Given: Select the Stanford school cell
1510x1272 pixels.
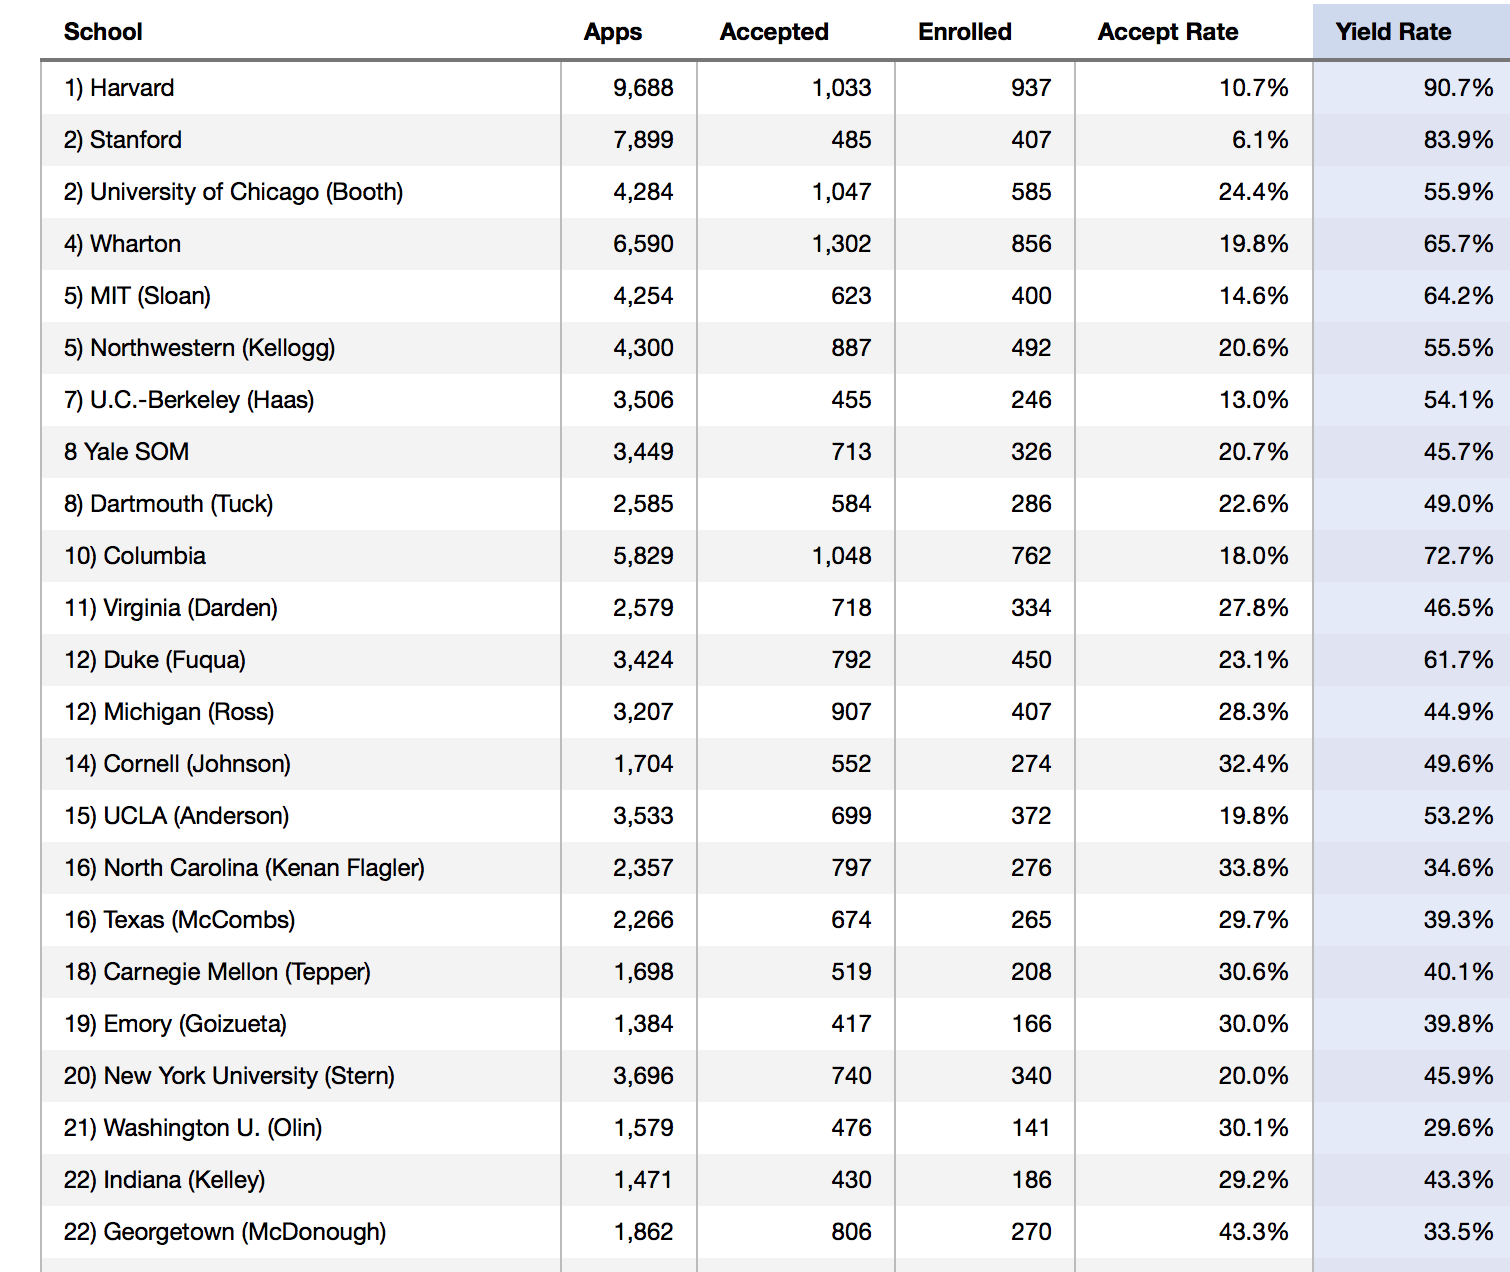Looking at the screenshot, I should [x=123, y=140].
